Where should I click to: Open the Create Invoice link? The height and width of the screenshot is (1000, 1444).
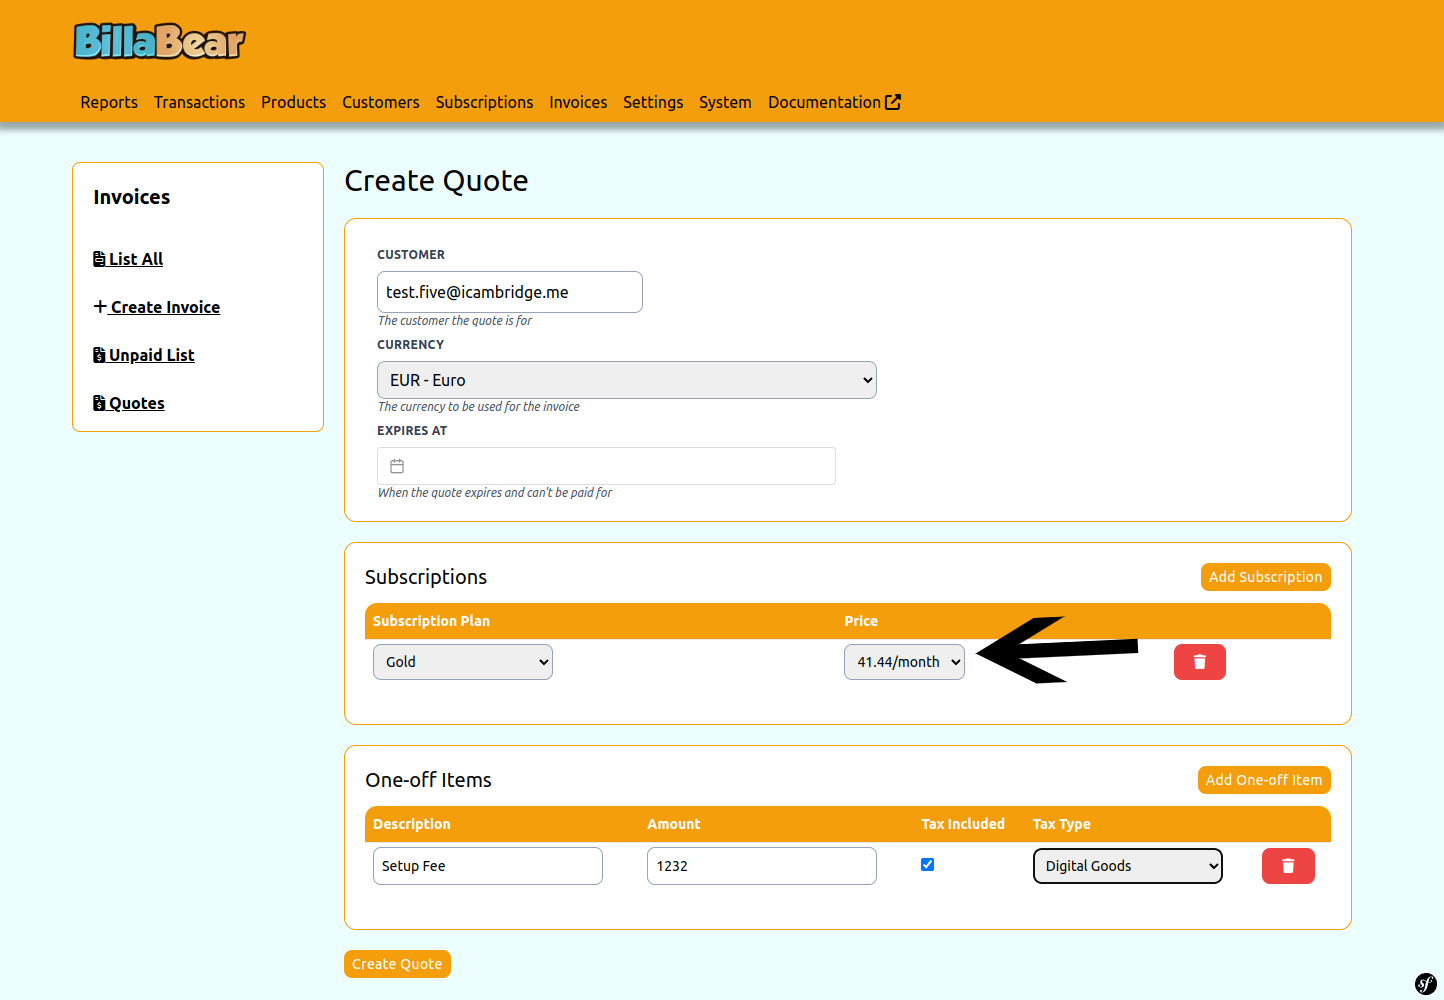click(x=157, y=307)
